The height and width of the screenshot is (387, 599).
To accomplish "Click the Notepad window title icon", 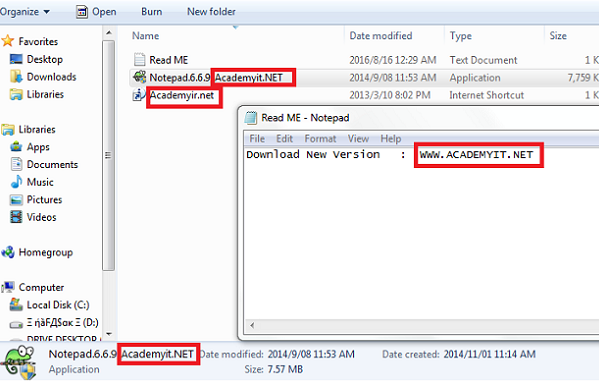I will pyautogui.click(x=251, y=118).
